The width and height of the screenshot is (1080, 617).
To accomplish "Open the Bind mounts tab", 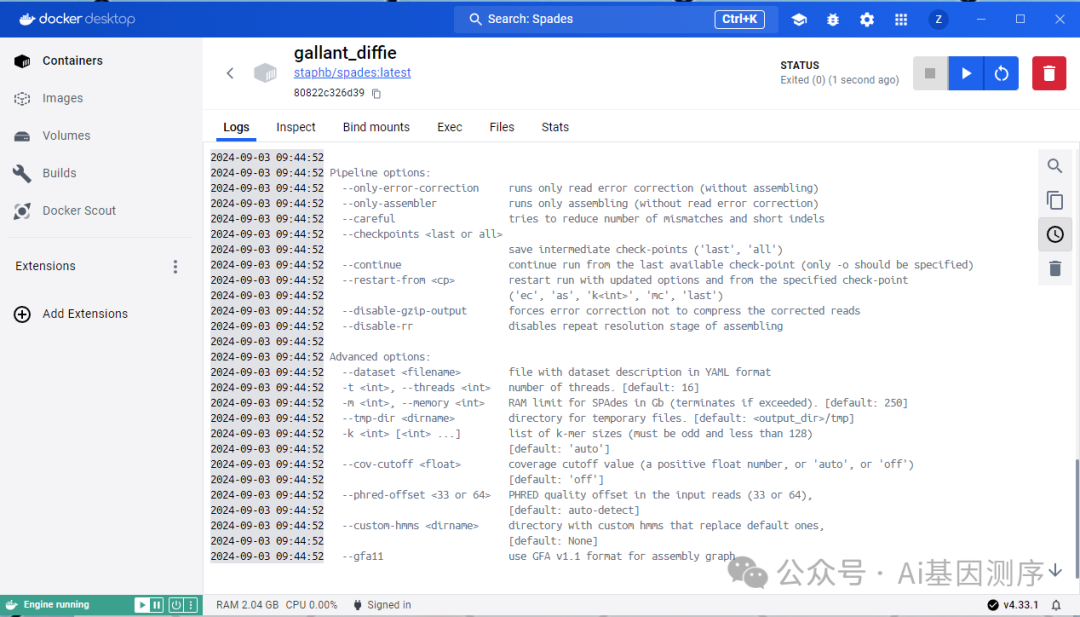I will (376, 127).
